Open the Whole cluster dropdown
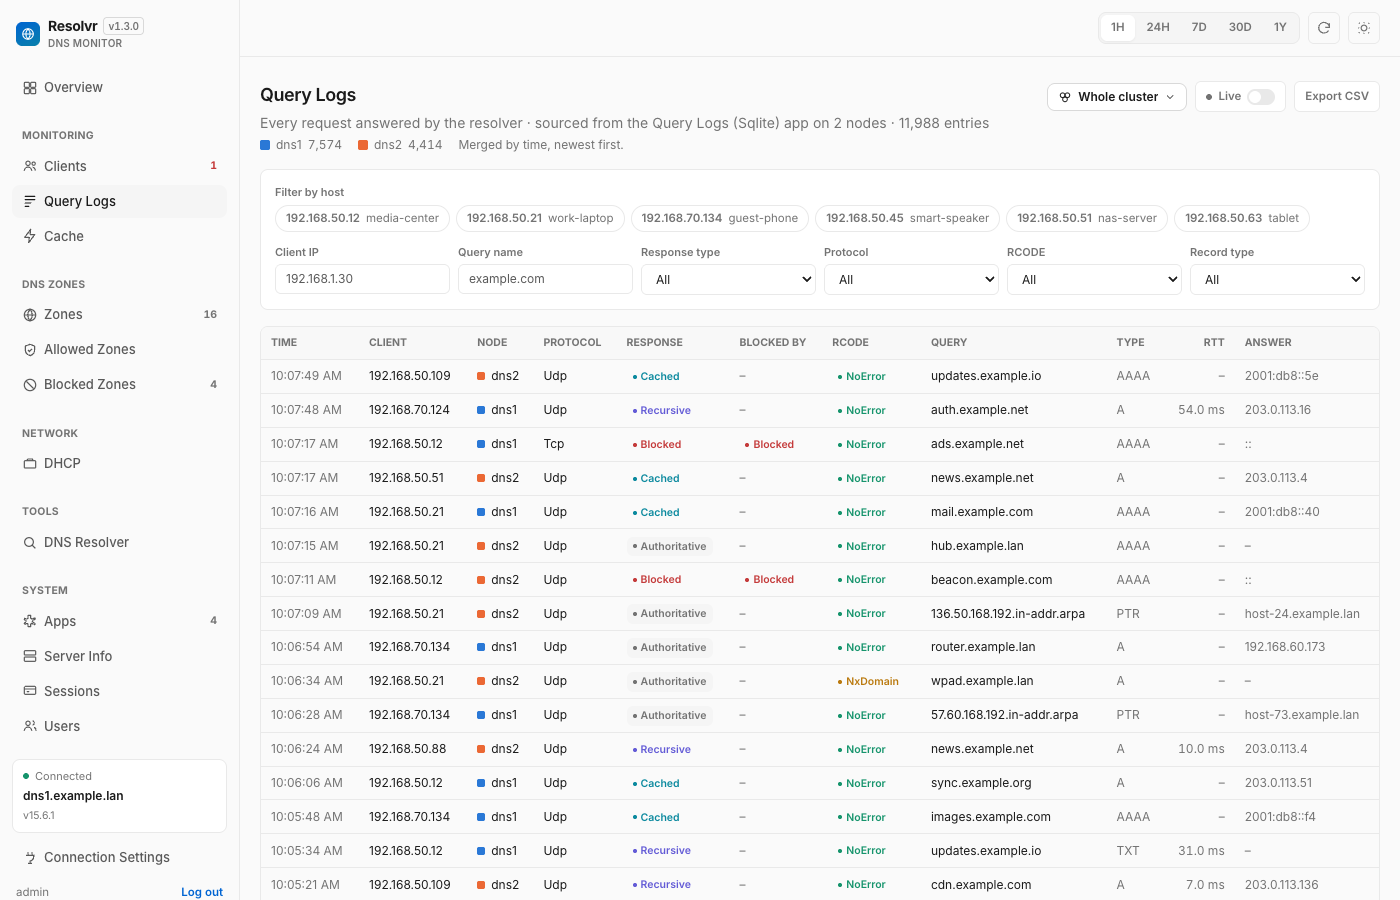This screenshot has height=900, width=1400. pyautogui.click(x=1117, y=97)
